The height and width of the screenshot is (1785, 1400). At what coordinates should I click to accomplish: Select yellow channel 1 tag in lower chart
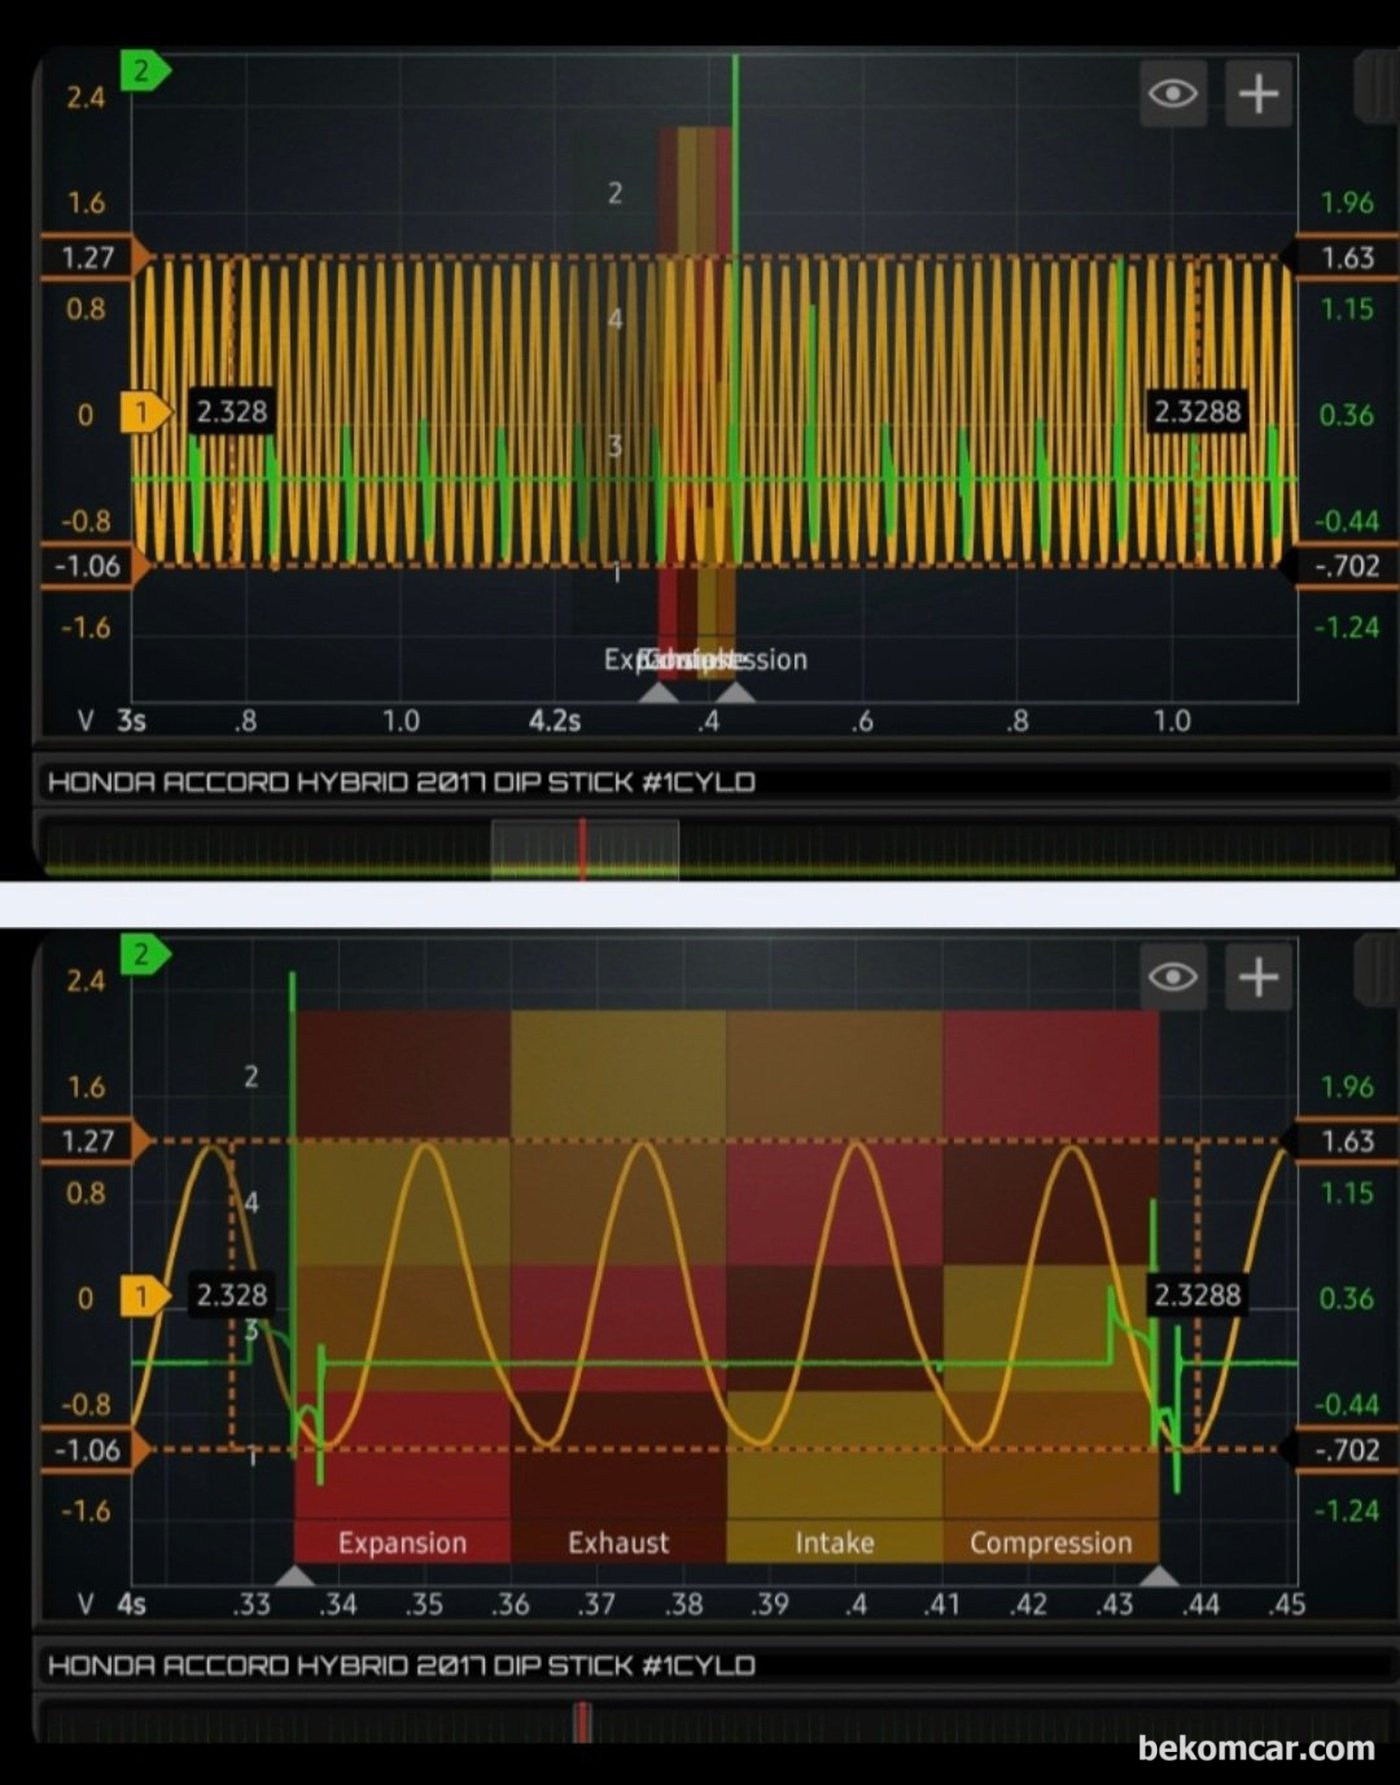click(x=143, y=1296)
